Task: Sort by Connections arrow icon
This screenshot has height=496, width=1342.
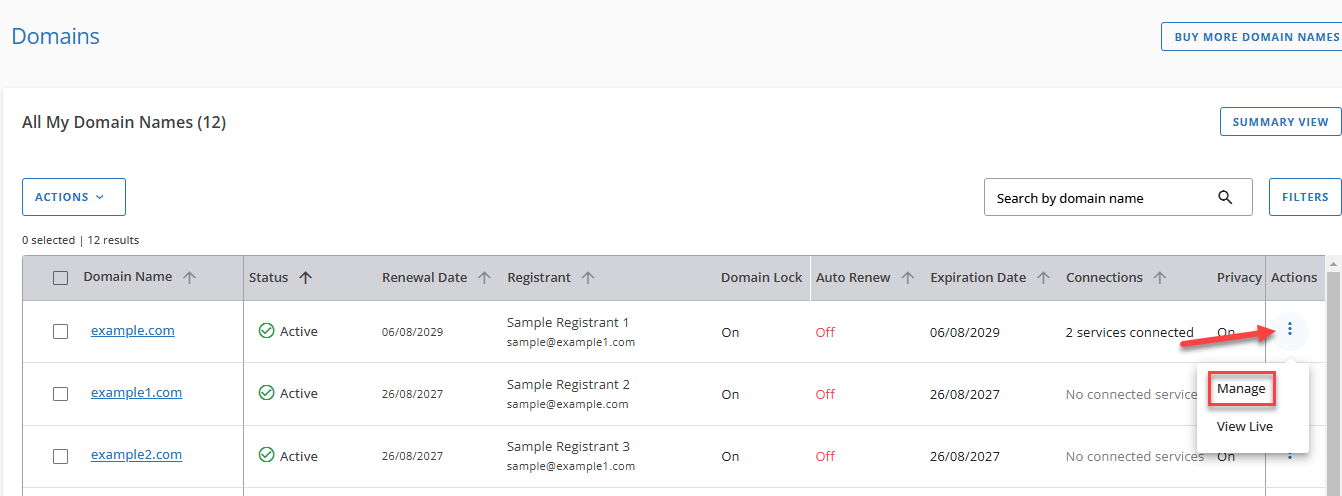Action: pos(1160,278)
